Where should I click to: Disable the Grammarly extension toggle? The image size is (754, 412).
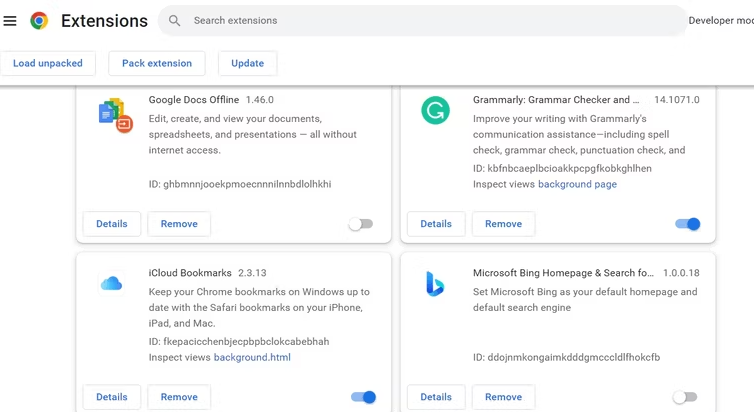coord(688,224)
